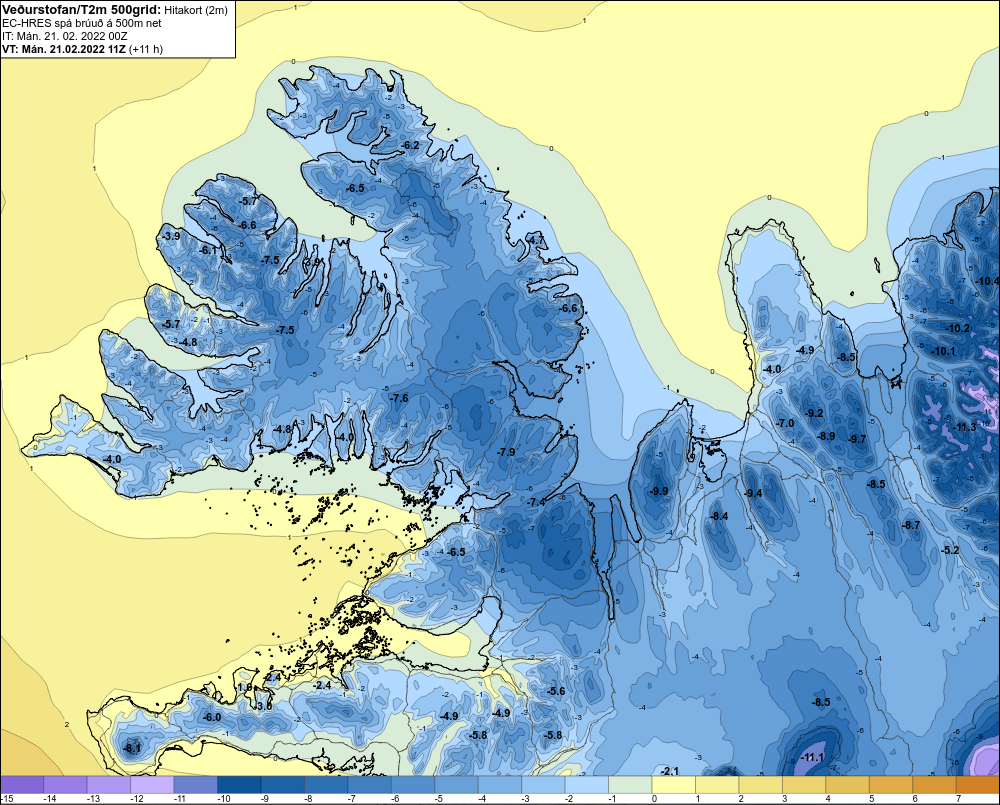Viewport: 1000px width, 805px height.
Task: Click the -8.7 temperature label
Action: tap(911, 525)
